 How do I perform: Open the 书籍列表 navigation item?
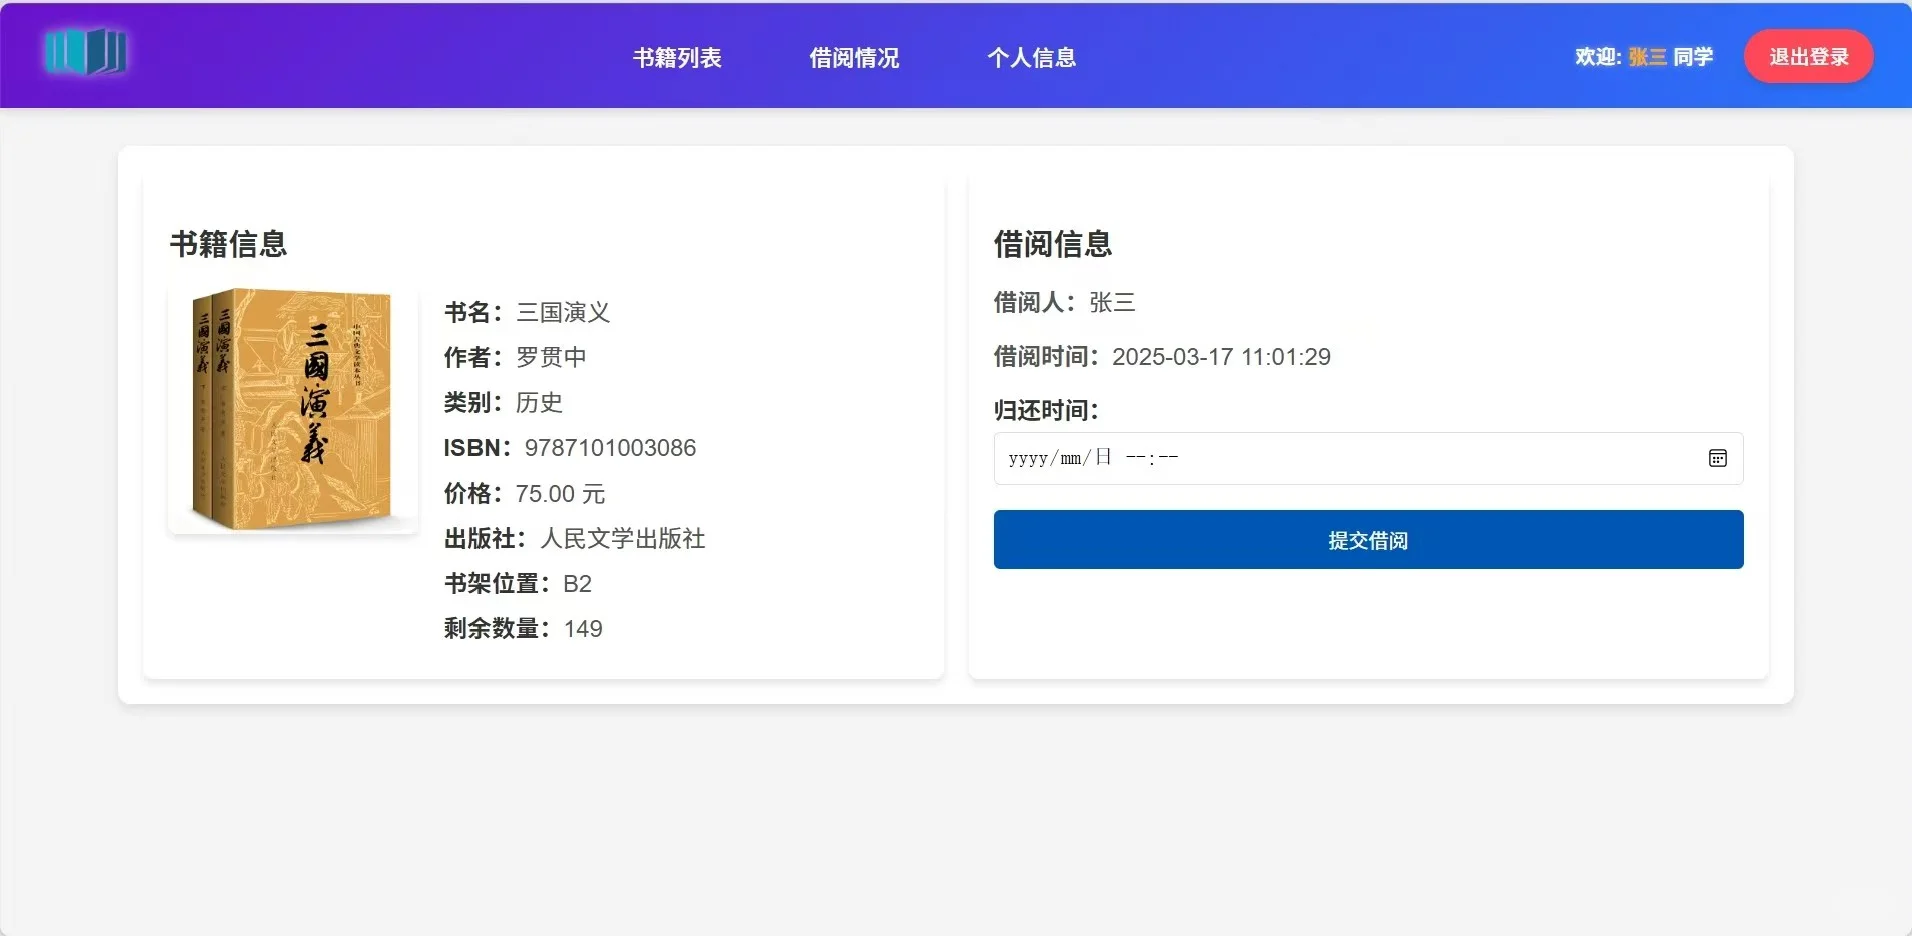tap(676, 57)
